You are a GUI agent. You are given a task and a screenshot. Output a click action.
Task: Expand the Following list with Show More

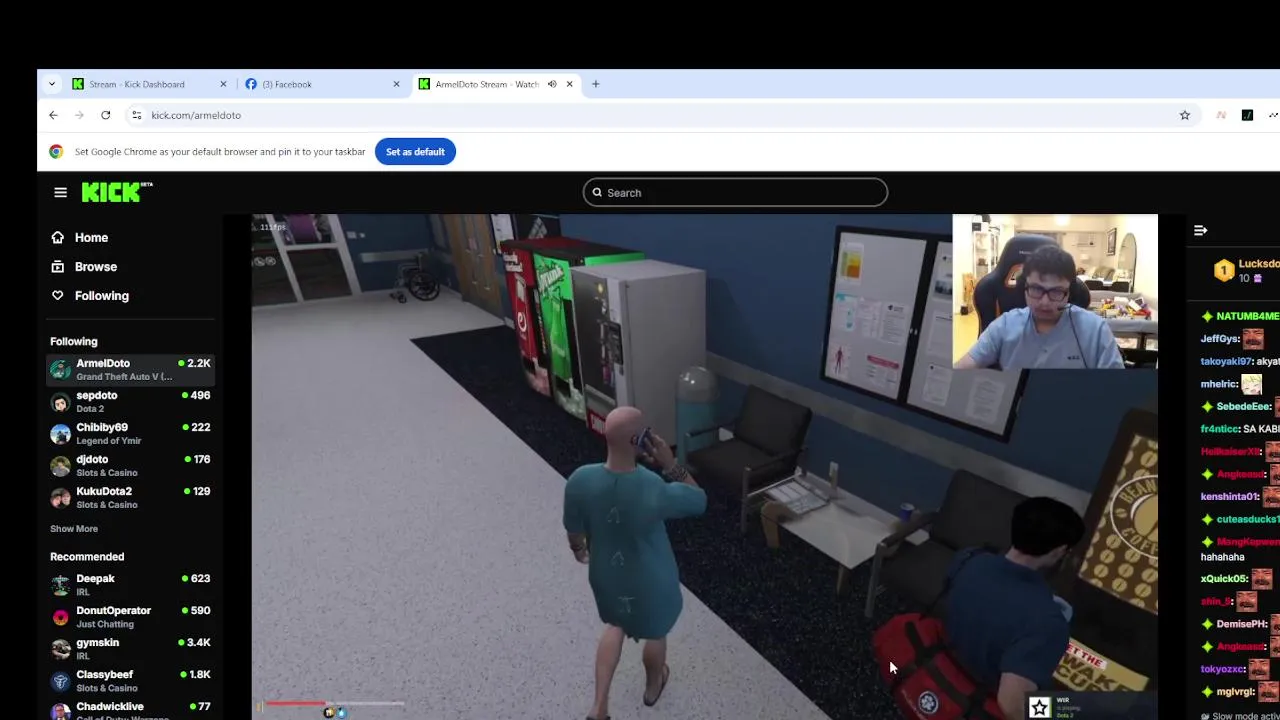pyautogui.click(x=74, y=529)
